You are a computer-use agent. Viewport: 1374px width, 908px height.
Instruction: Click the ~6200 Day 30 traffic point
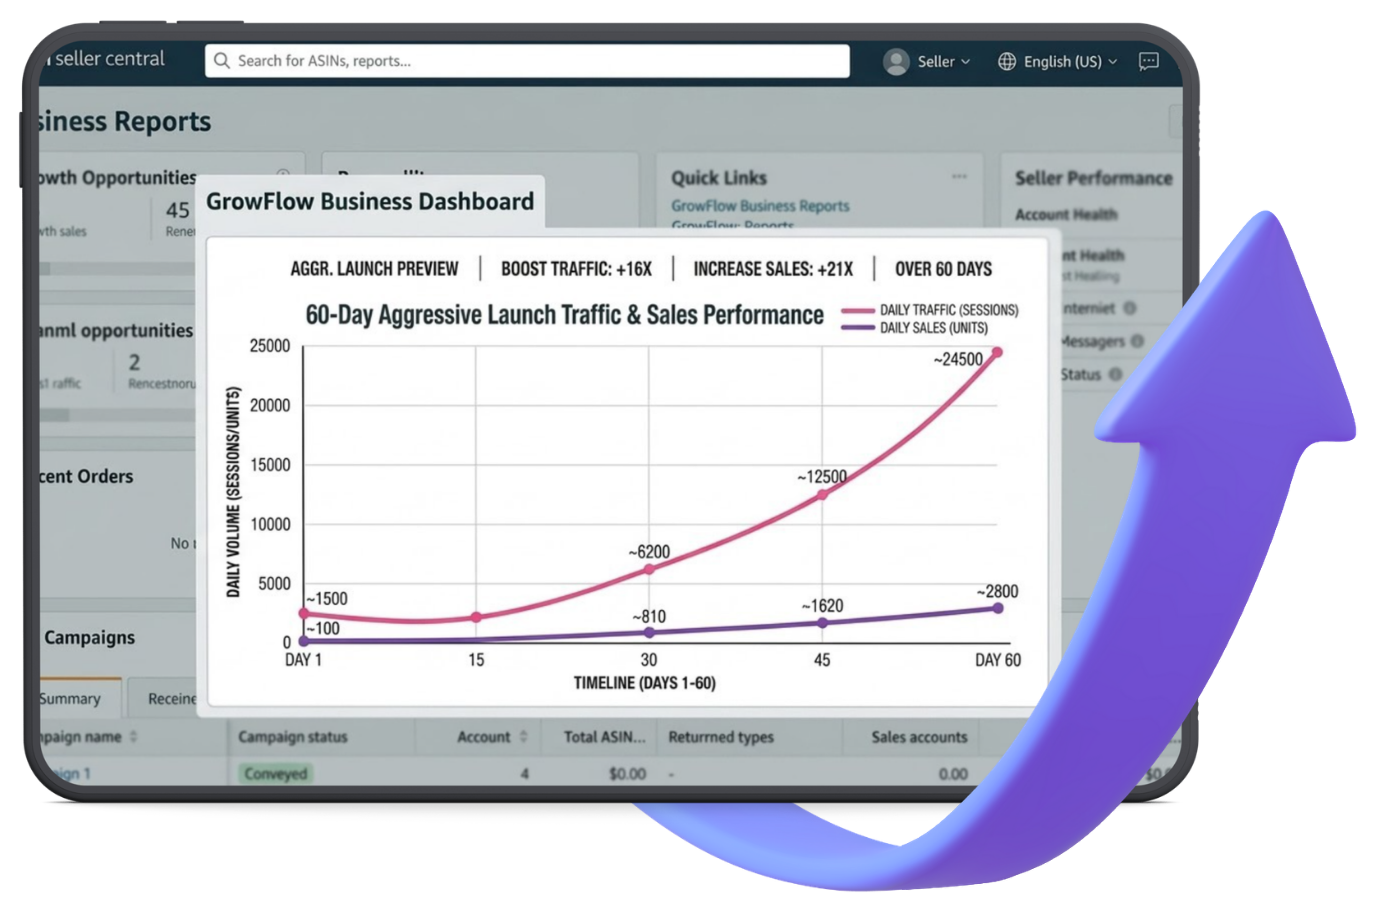(x=649, y=569)
